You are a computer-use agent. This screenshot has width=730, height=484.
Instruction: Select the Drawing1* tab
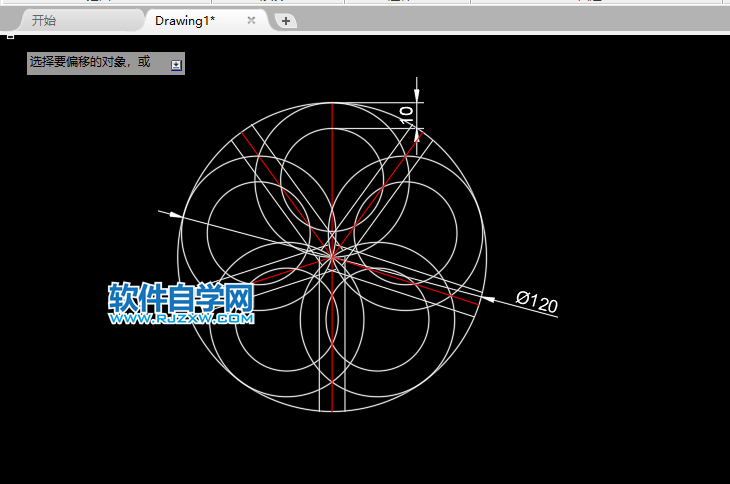pos(185,20)
